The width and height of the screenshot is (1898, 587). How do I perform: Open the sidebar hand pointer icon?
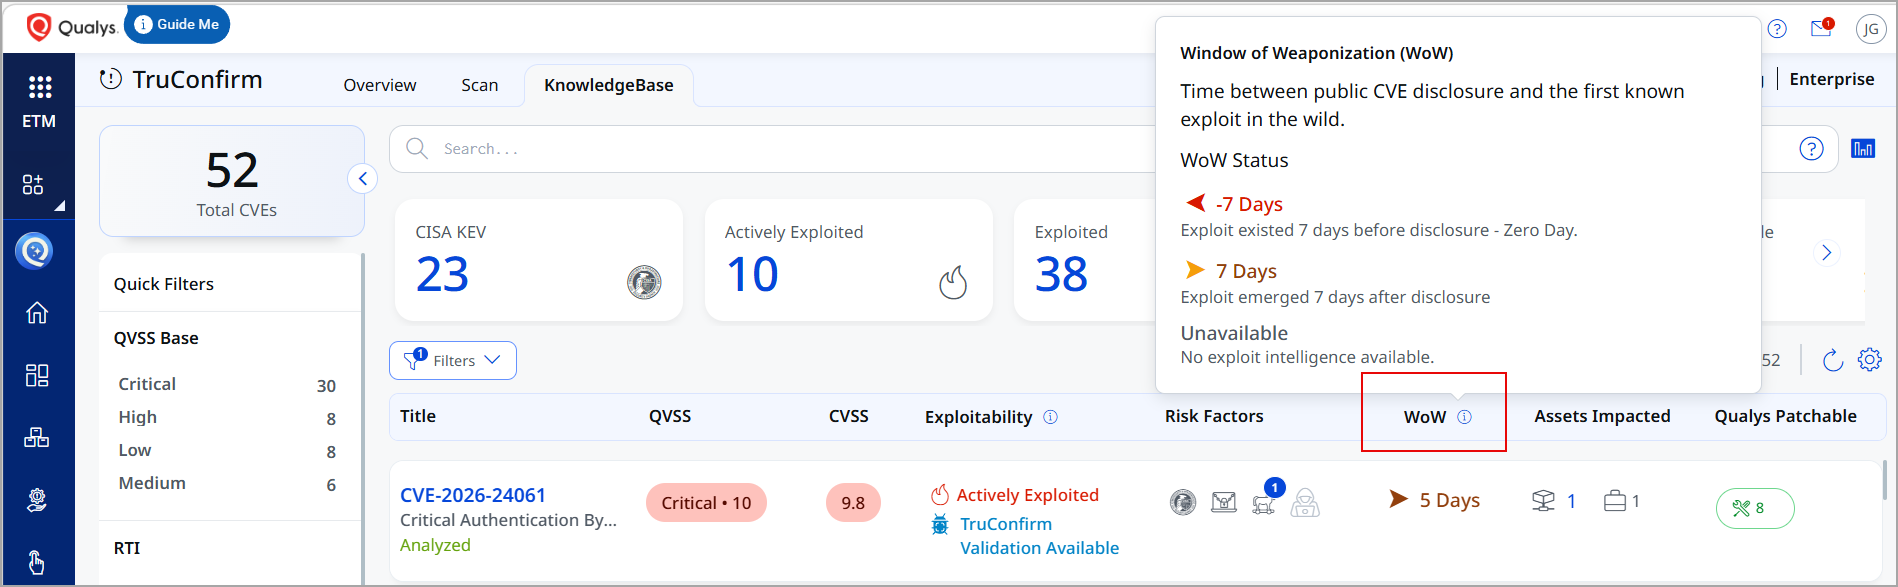pyautogui.click(x=37, y=562)
